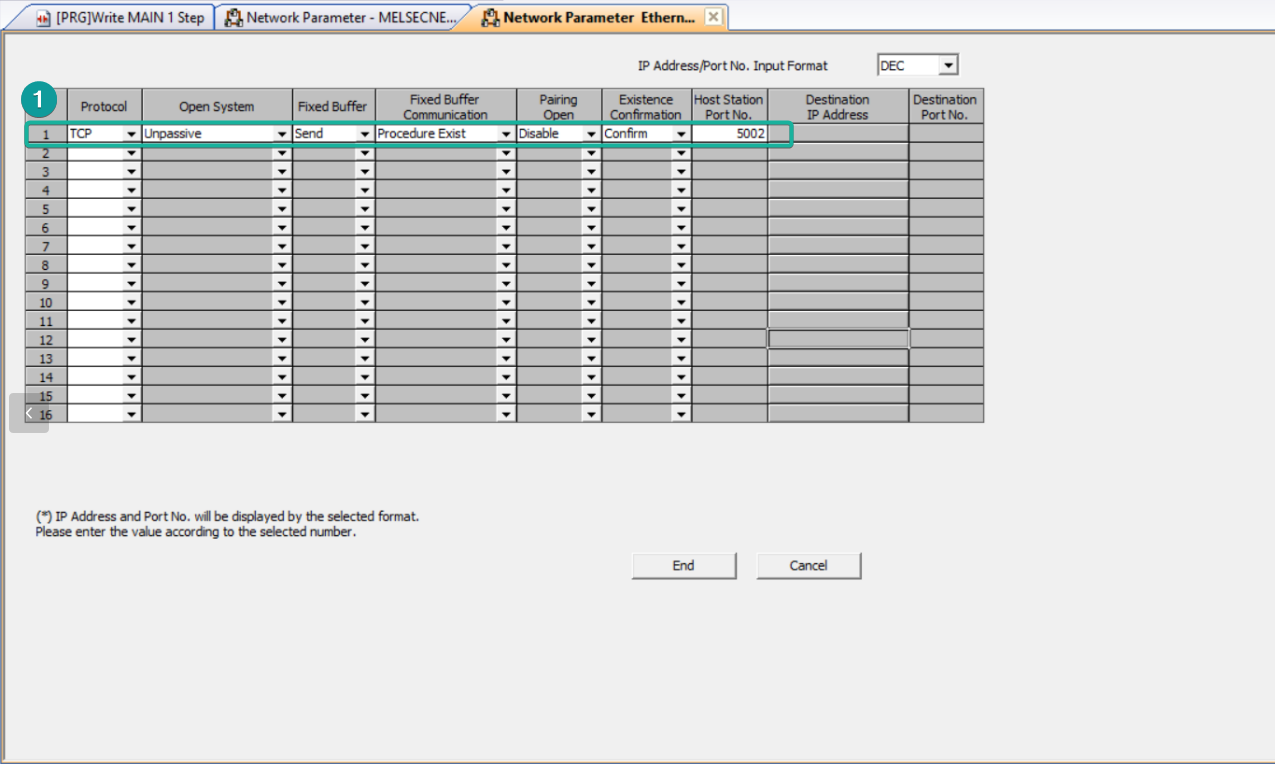Open the Network Parameter - MELSECNE... tab
The height and width of the screenshot is (767, 1275).
pos(341,17)
